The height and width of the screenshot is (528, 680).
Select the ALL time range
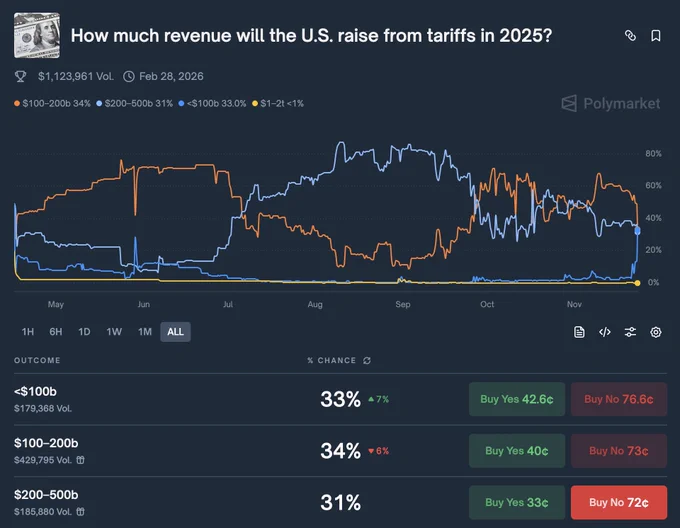tap(175, 332)
